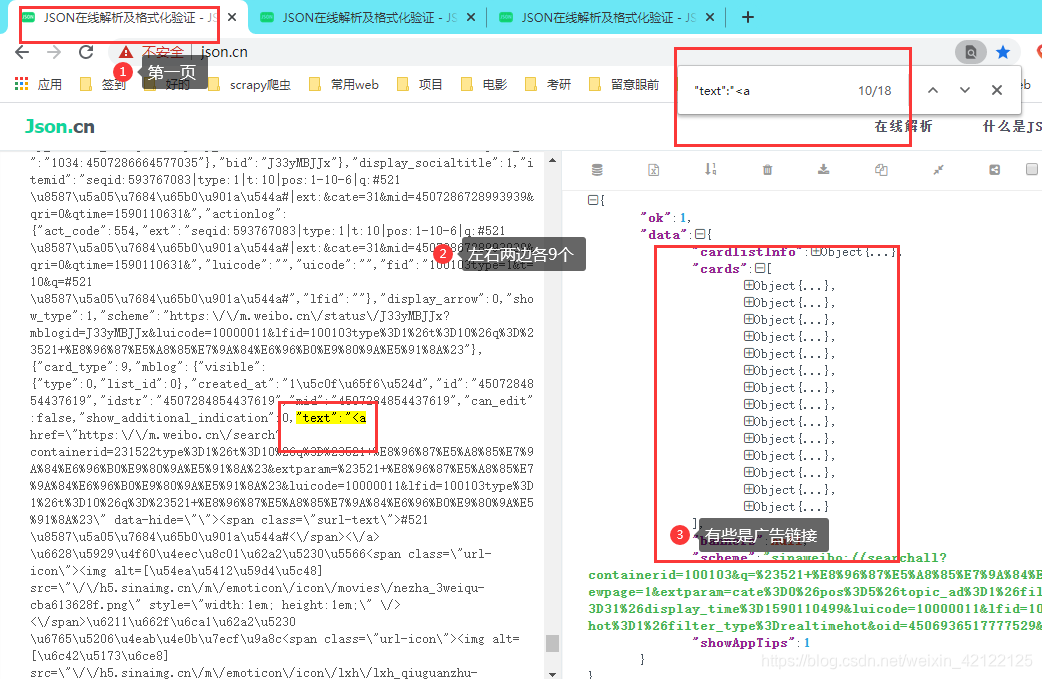Open the 考研 bookmark folder
Image resolution: width=1042 pixels, height=679 pixels.
pos(548,84)
